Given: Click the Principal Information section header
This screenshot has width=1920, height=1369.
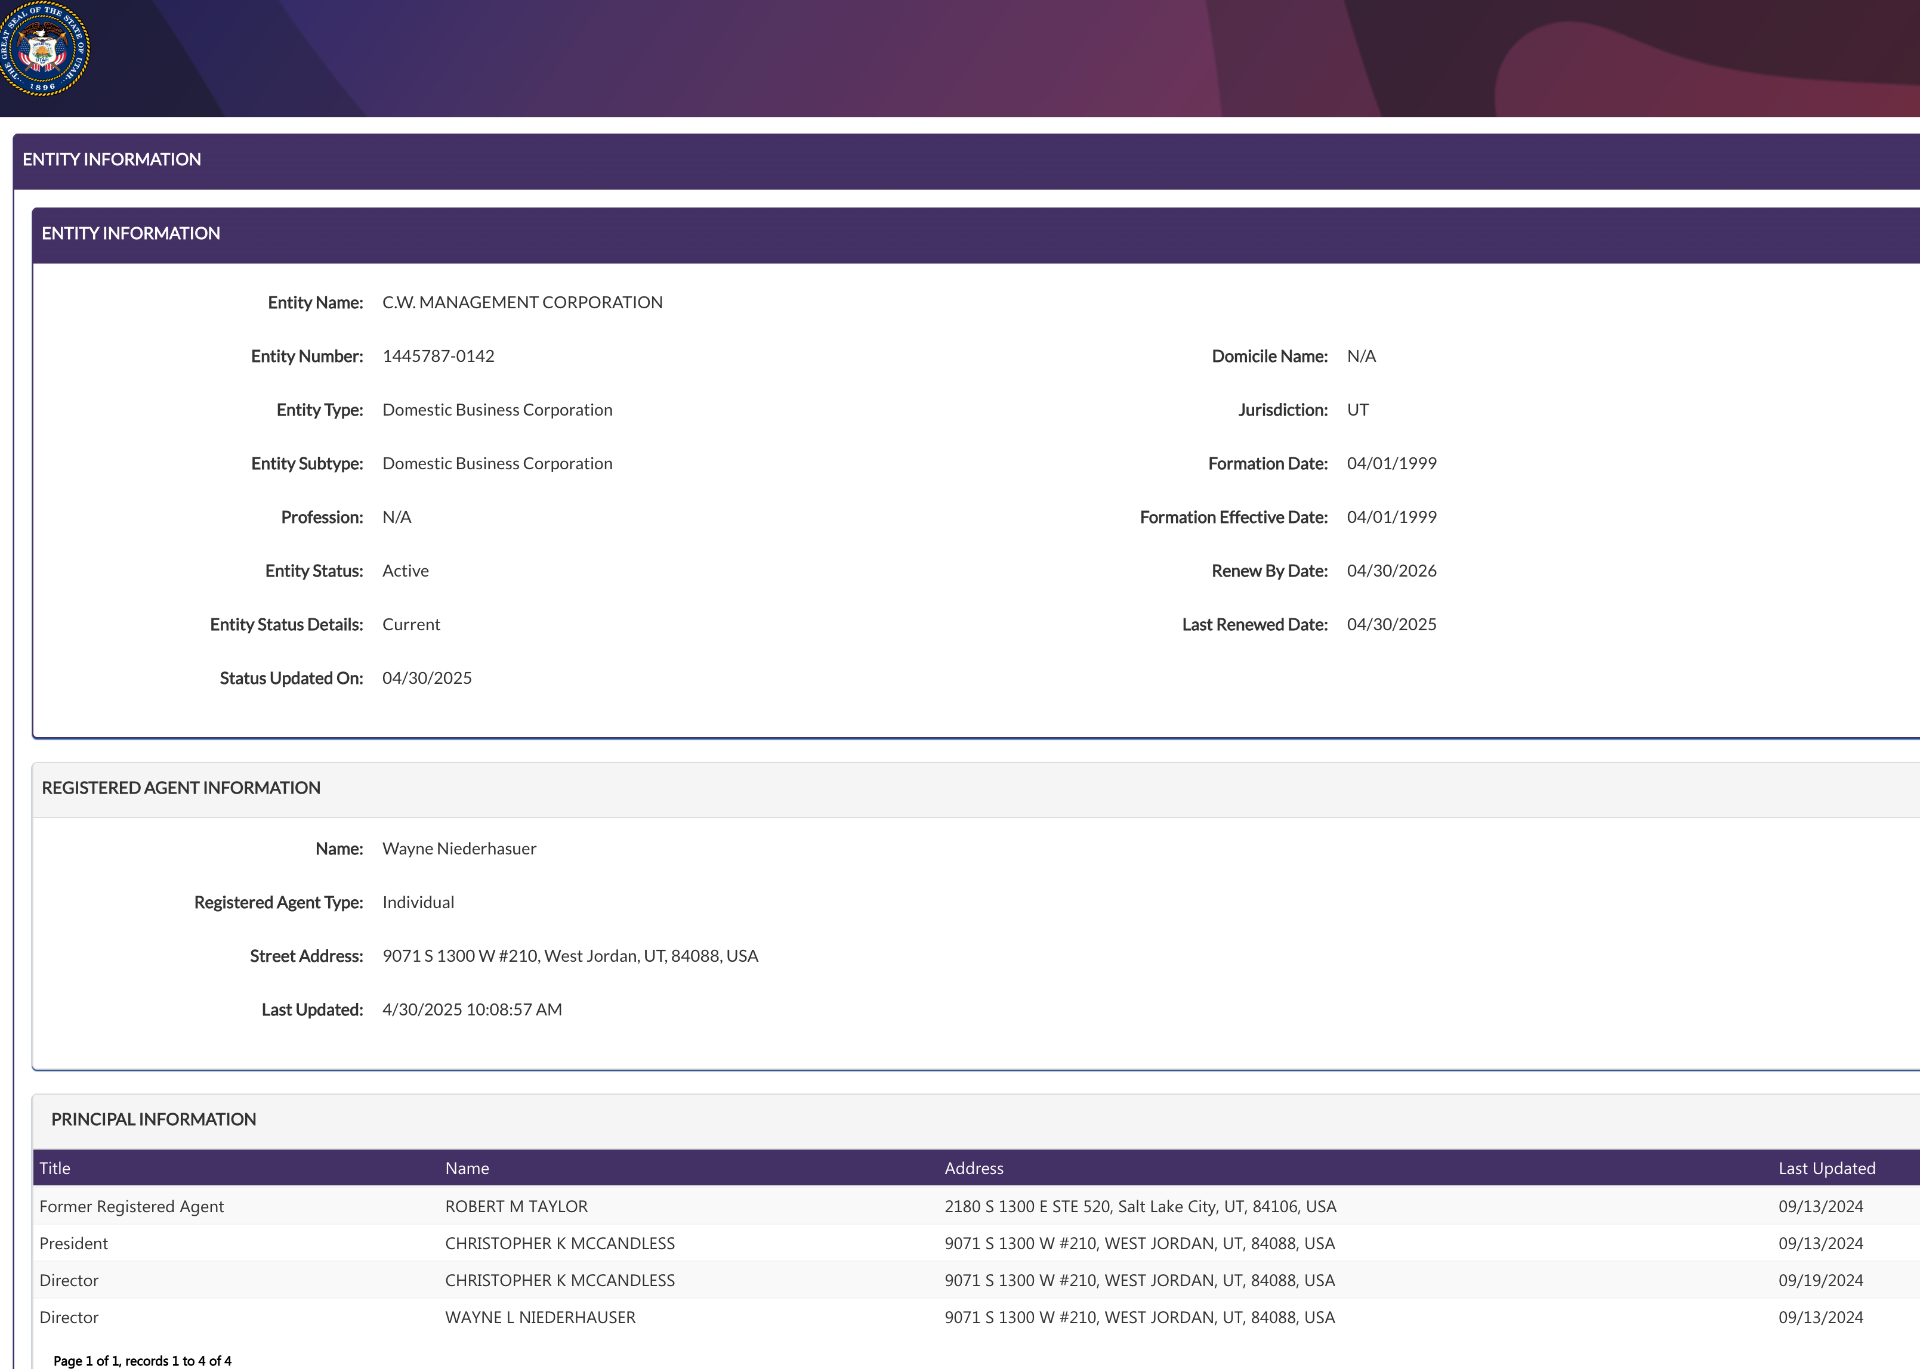Looking at the screenshot, I should pos(153,1120).
